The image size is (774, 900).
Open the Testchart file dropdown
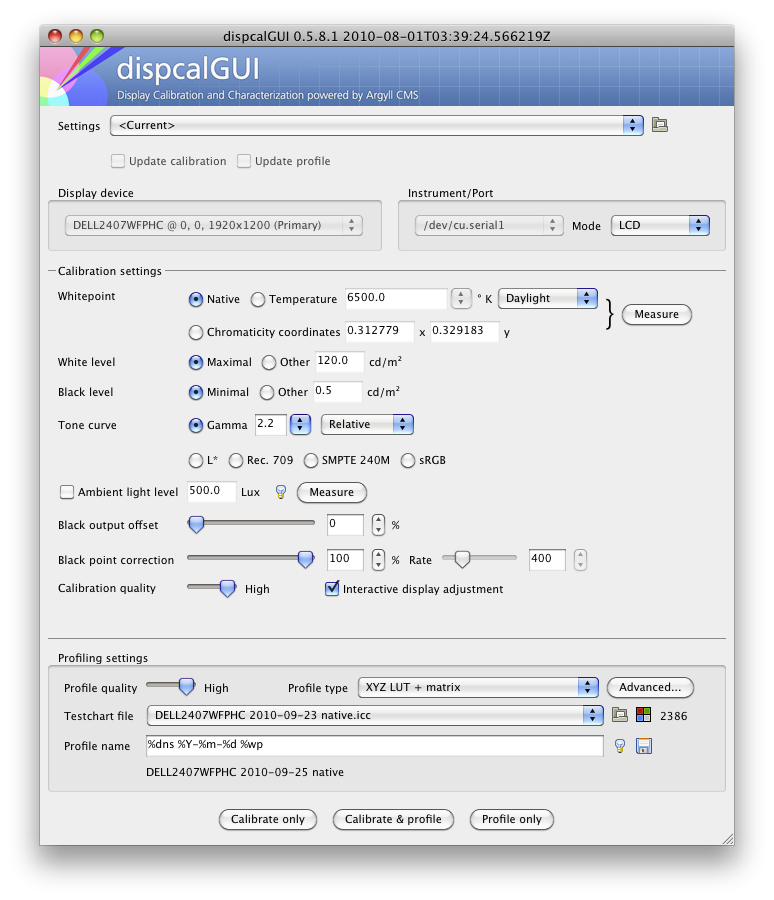click(x=375, y=715)
